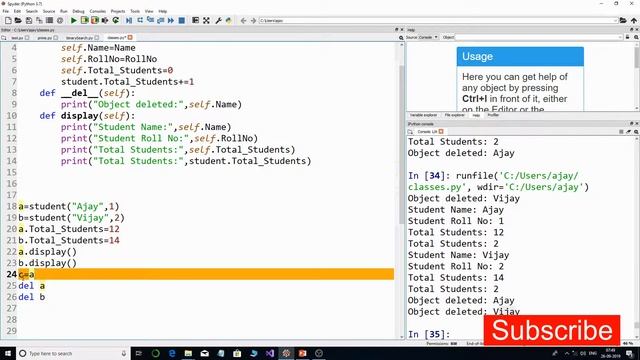The width and height of the screenshot is (640, 360).
Task: Go back with left arrow icon
Action: (x=243, y=20)
